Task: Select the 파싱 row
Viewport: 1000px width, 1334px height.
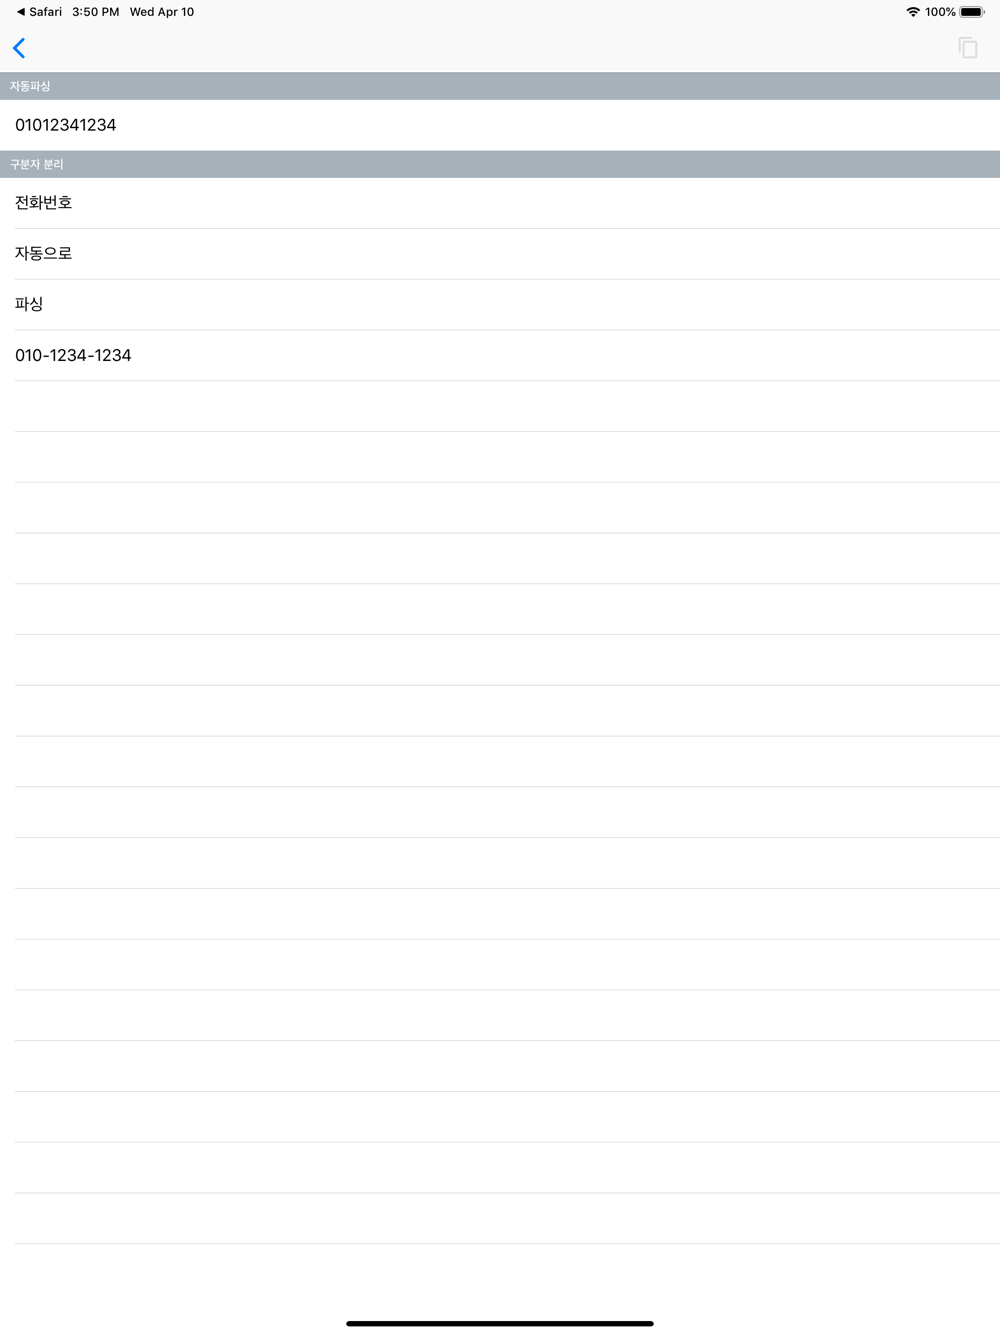Action: pyautogui.click(x=500, y=305)
